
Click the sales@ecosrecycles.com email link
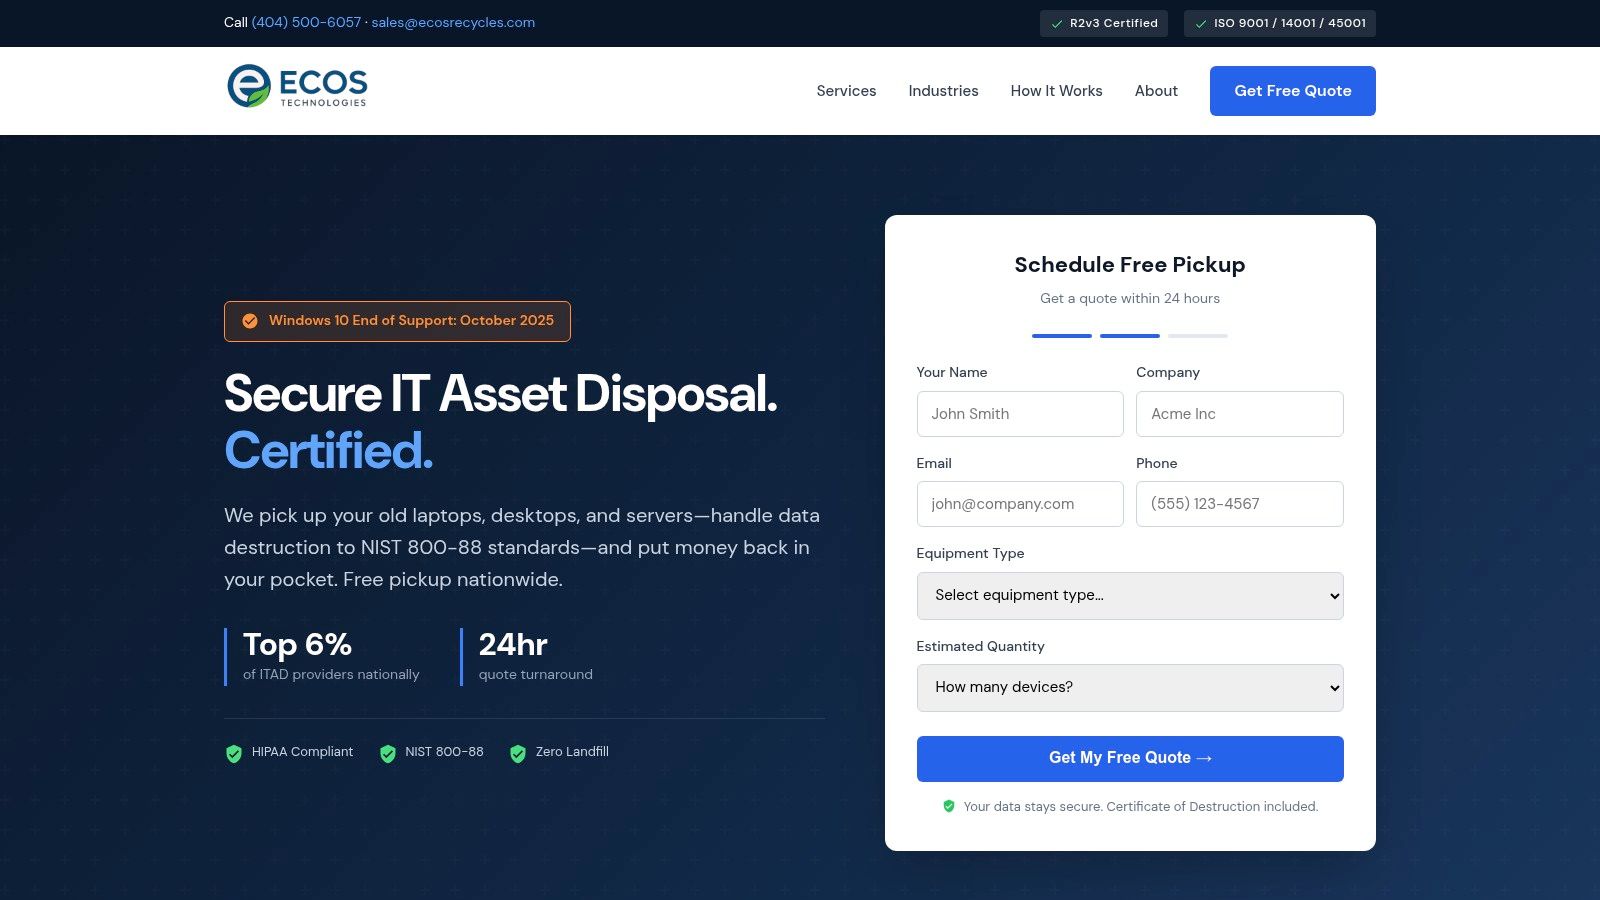coord(453,22)
